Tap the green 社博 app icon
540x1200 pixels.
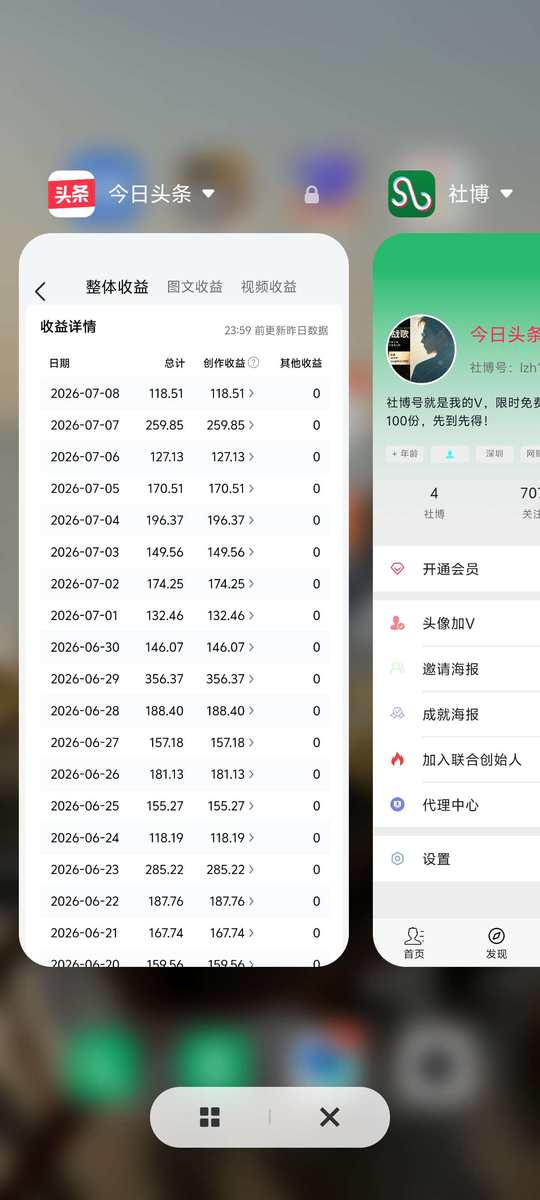411,194
